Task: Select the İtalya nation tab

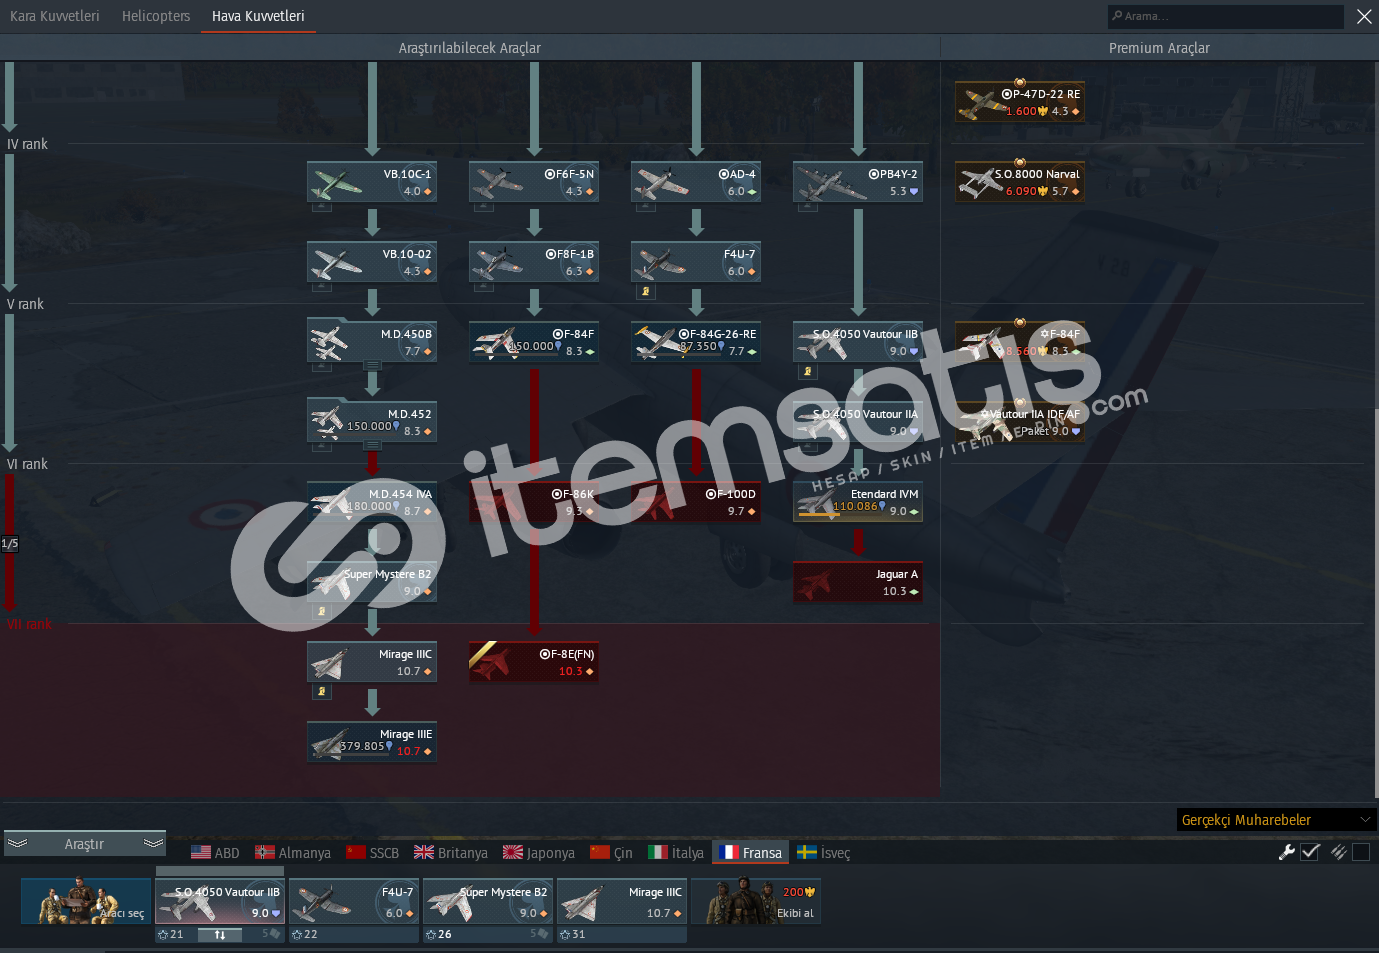Action: point(676,853)
